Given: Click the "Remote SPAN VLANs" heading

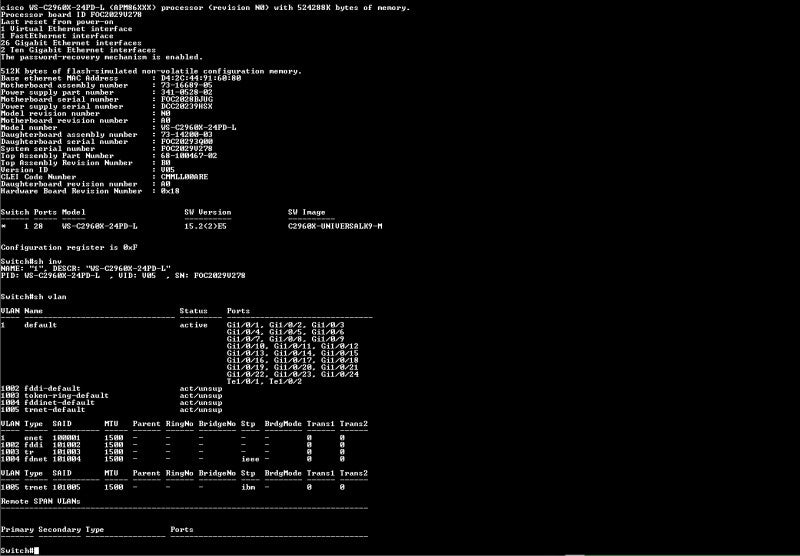Looking at the screenshot, I should coord(40,501).
